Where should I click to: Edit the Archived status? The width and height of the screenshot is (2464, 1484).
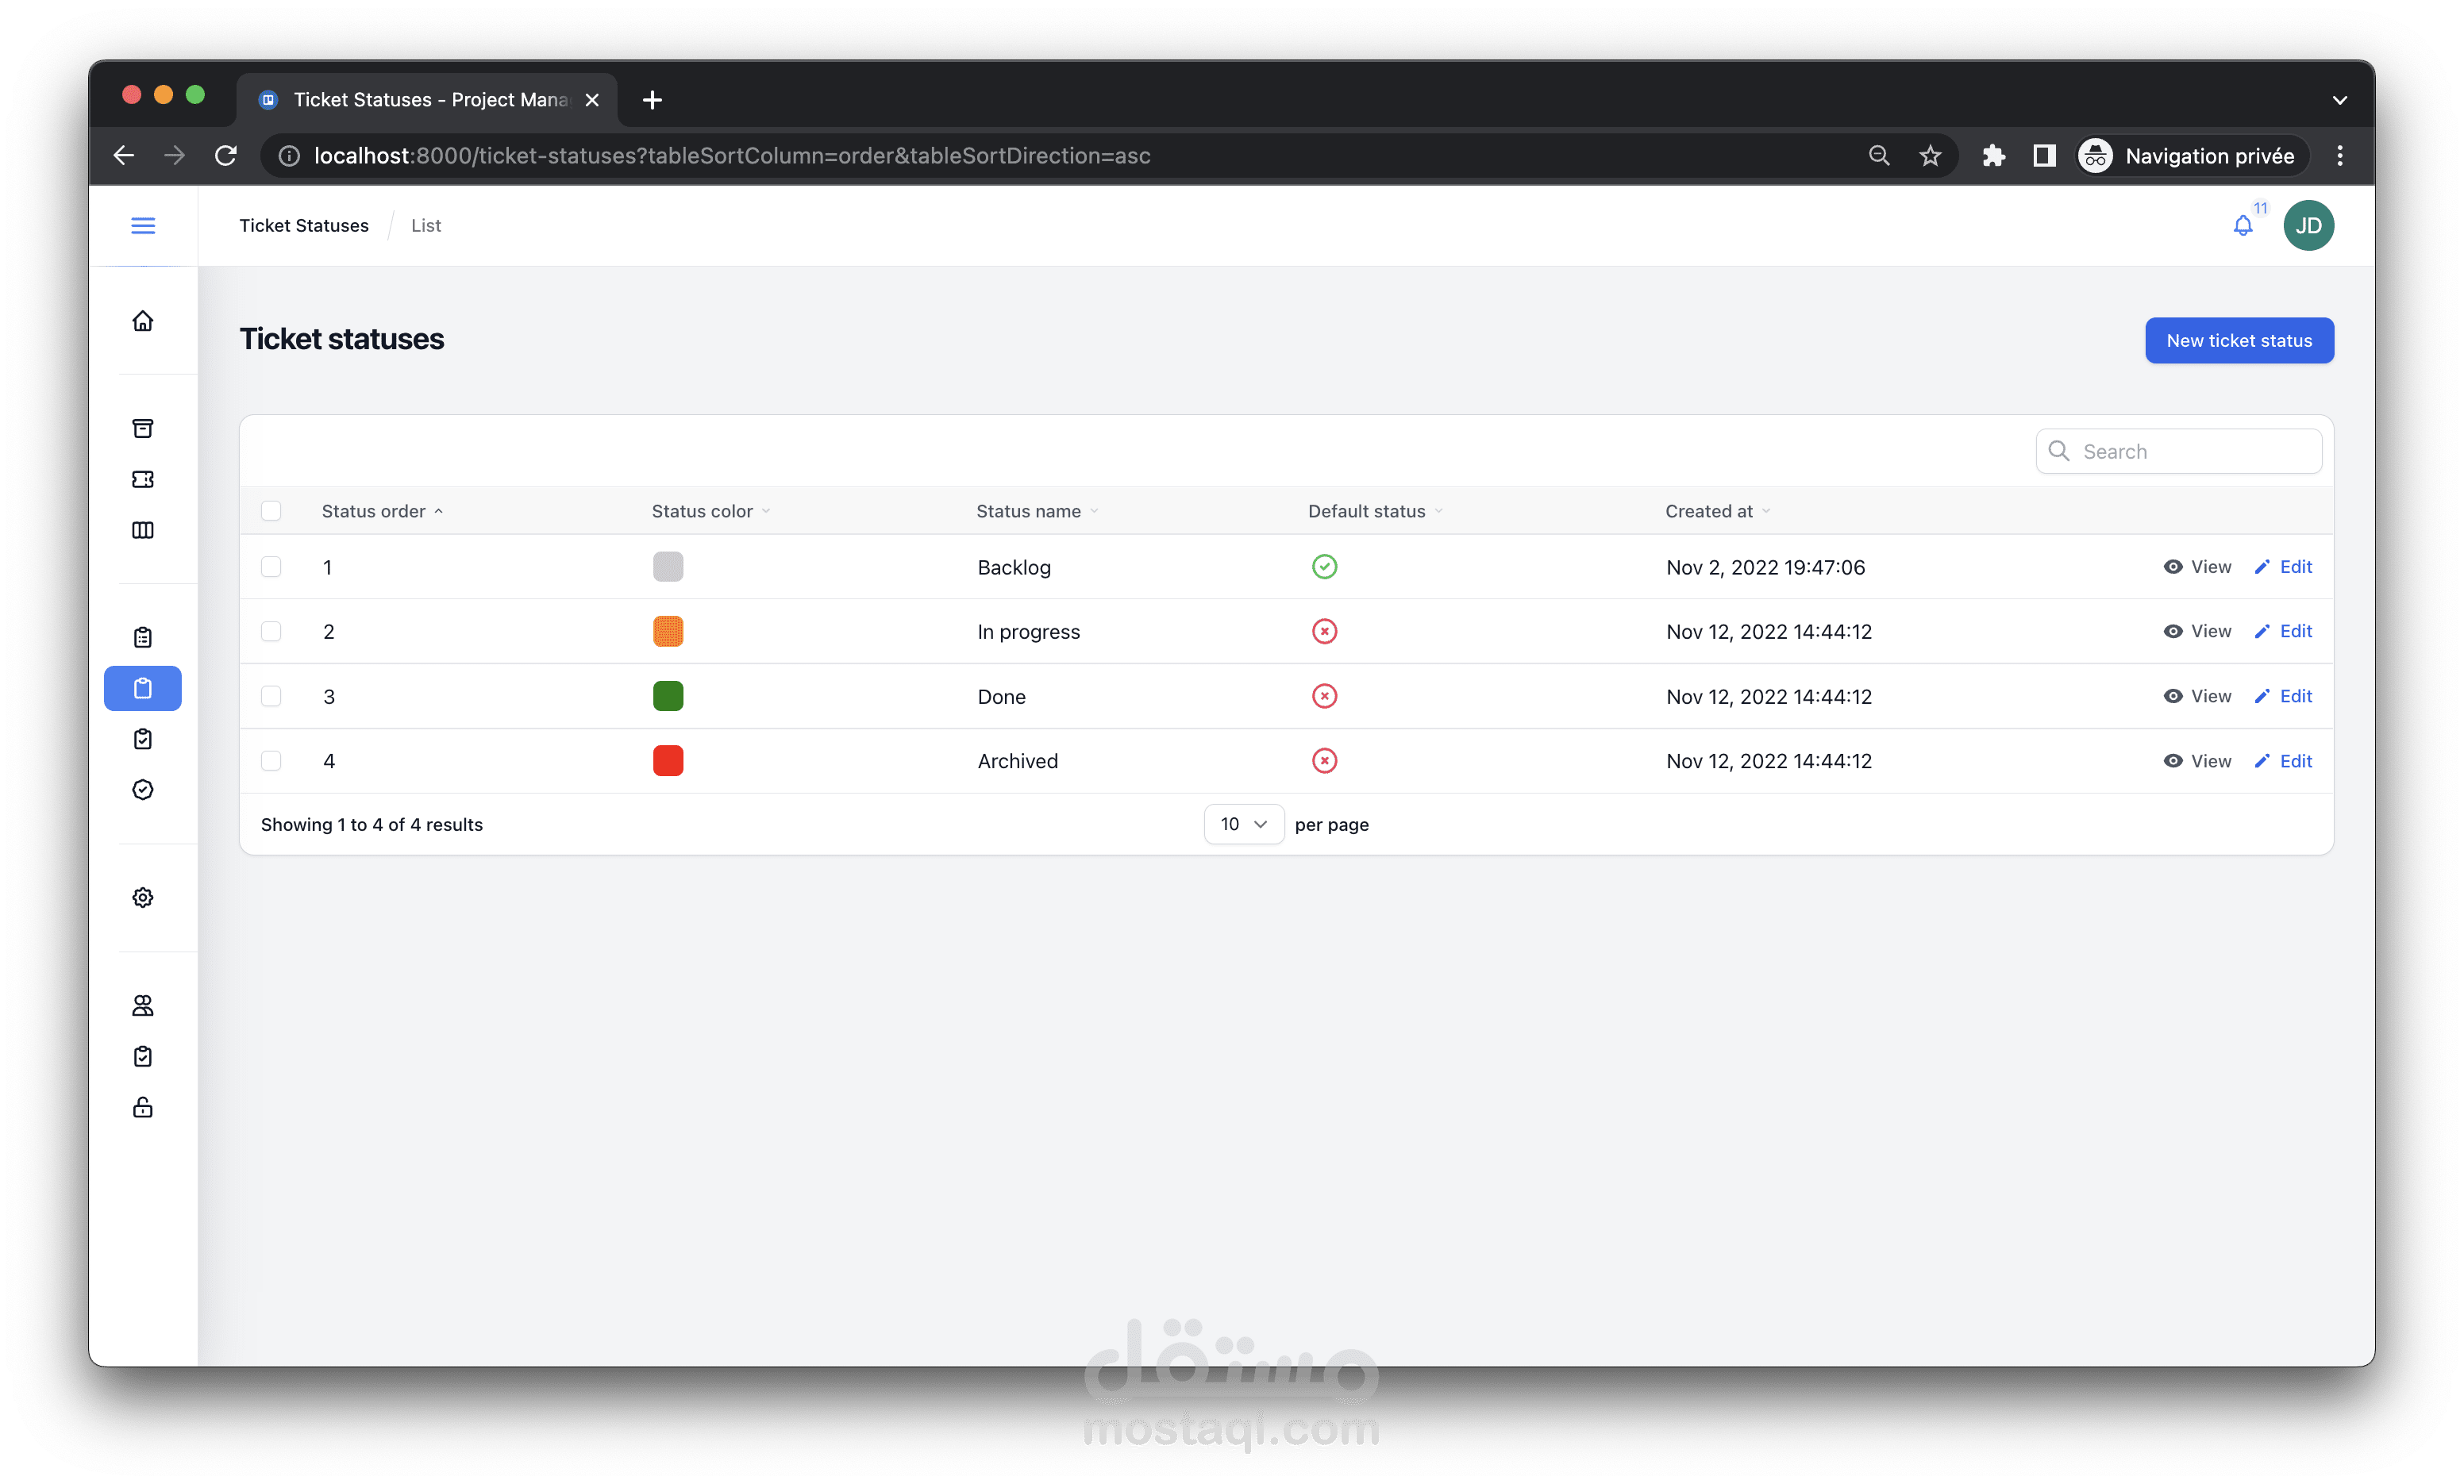click(x=2283, y=761)
